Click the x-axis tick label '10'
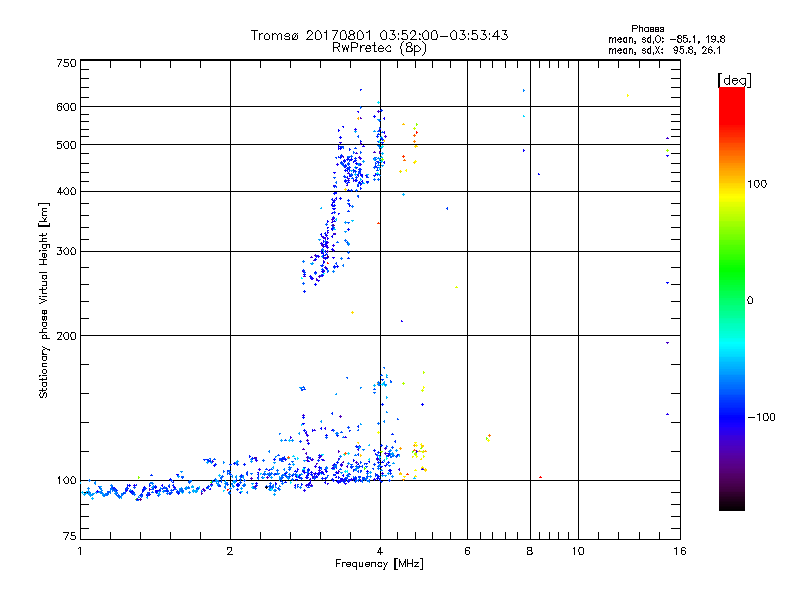The image size is (800, 600). click(578, 551)
